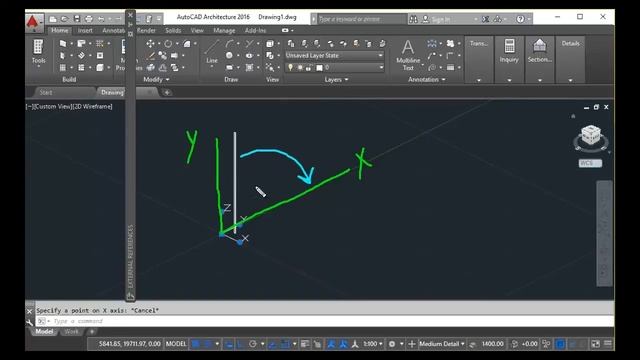Viewport: 640px width, 360px height.
Task: Select the Move tool in Modify panel
Action: tap(151, 43)
